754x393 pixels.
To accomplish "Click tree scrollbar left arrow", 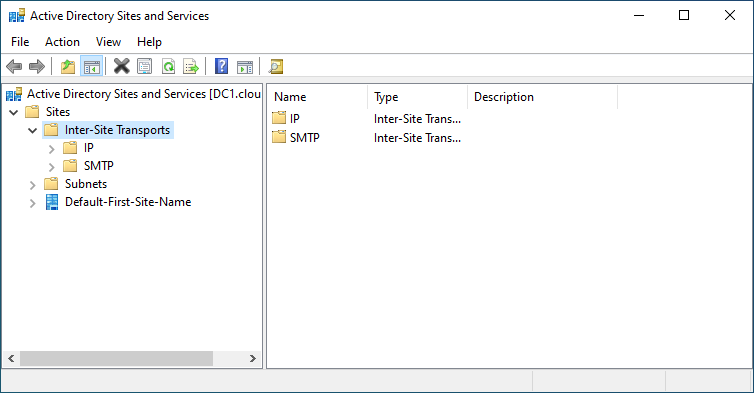I will [x=11, y=358].
